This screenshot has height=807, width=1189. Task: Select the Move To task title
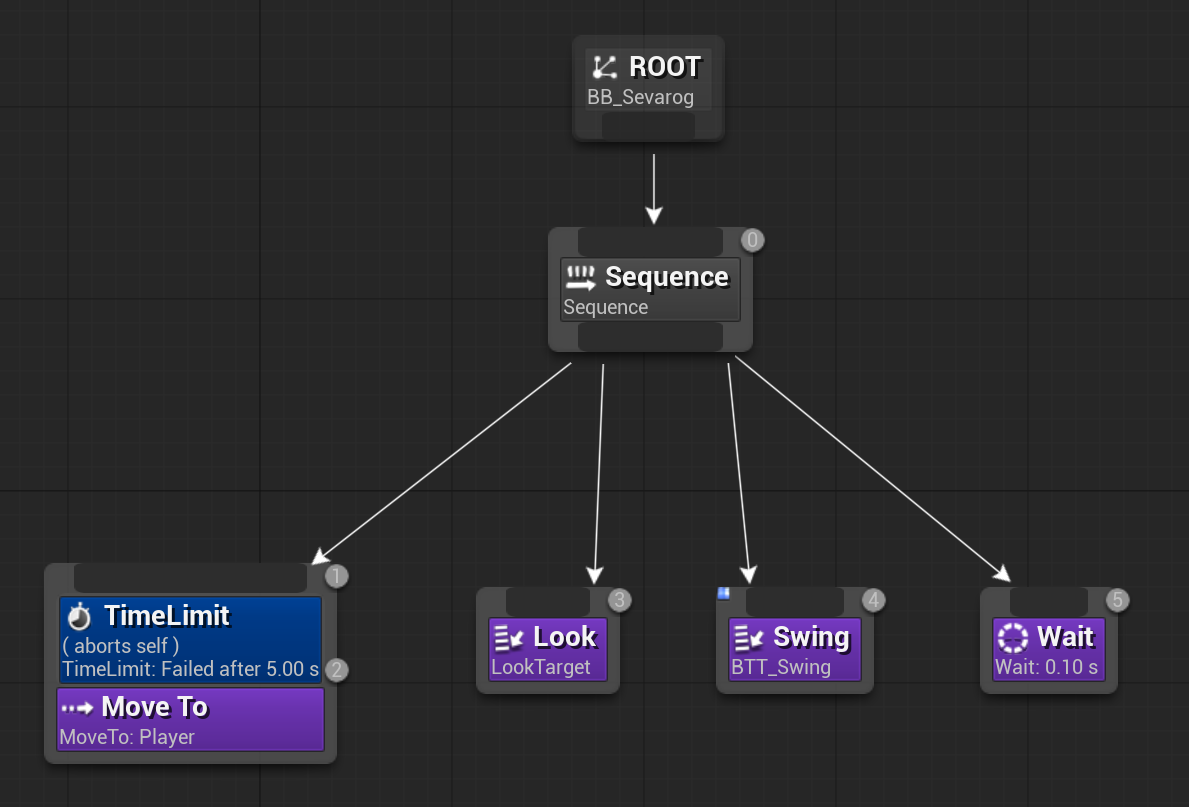[155, 707]
